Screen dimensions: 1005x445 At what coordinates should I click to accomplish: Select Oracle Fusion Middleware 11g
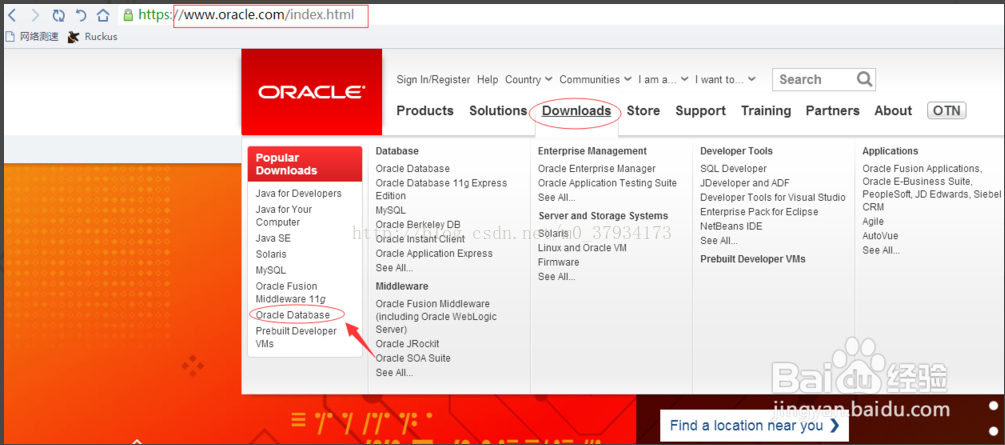coord(290,292)
